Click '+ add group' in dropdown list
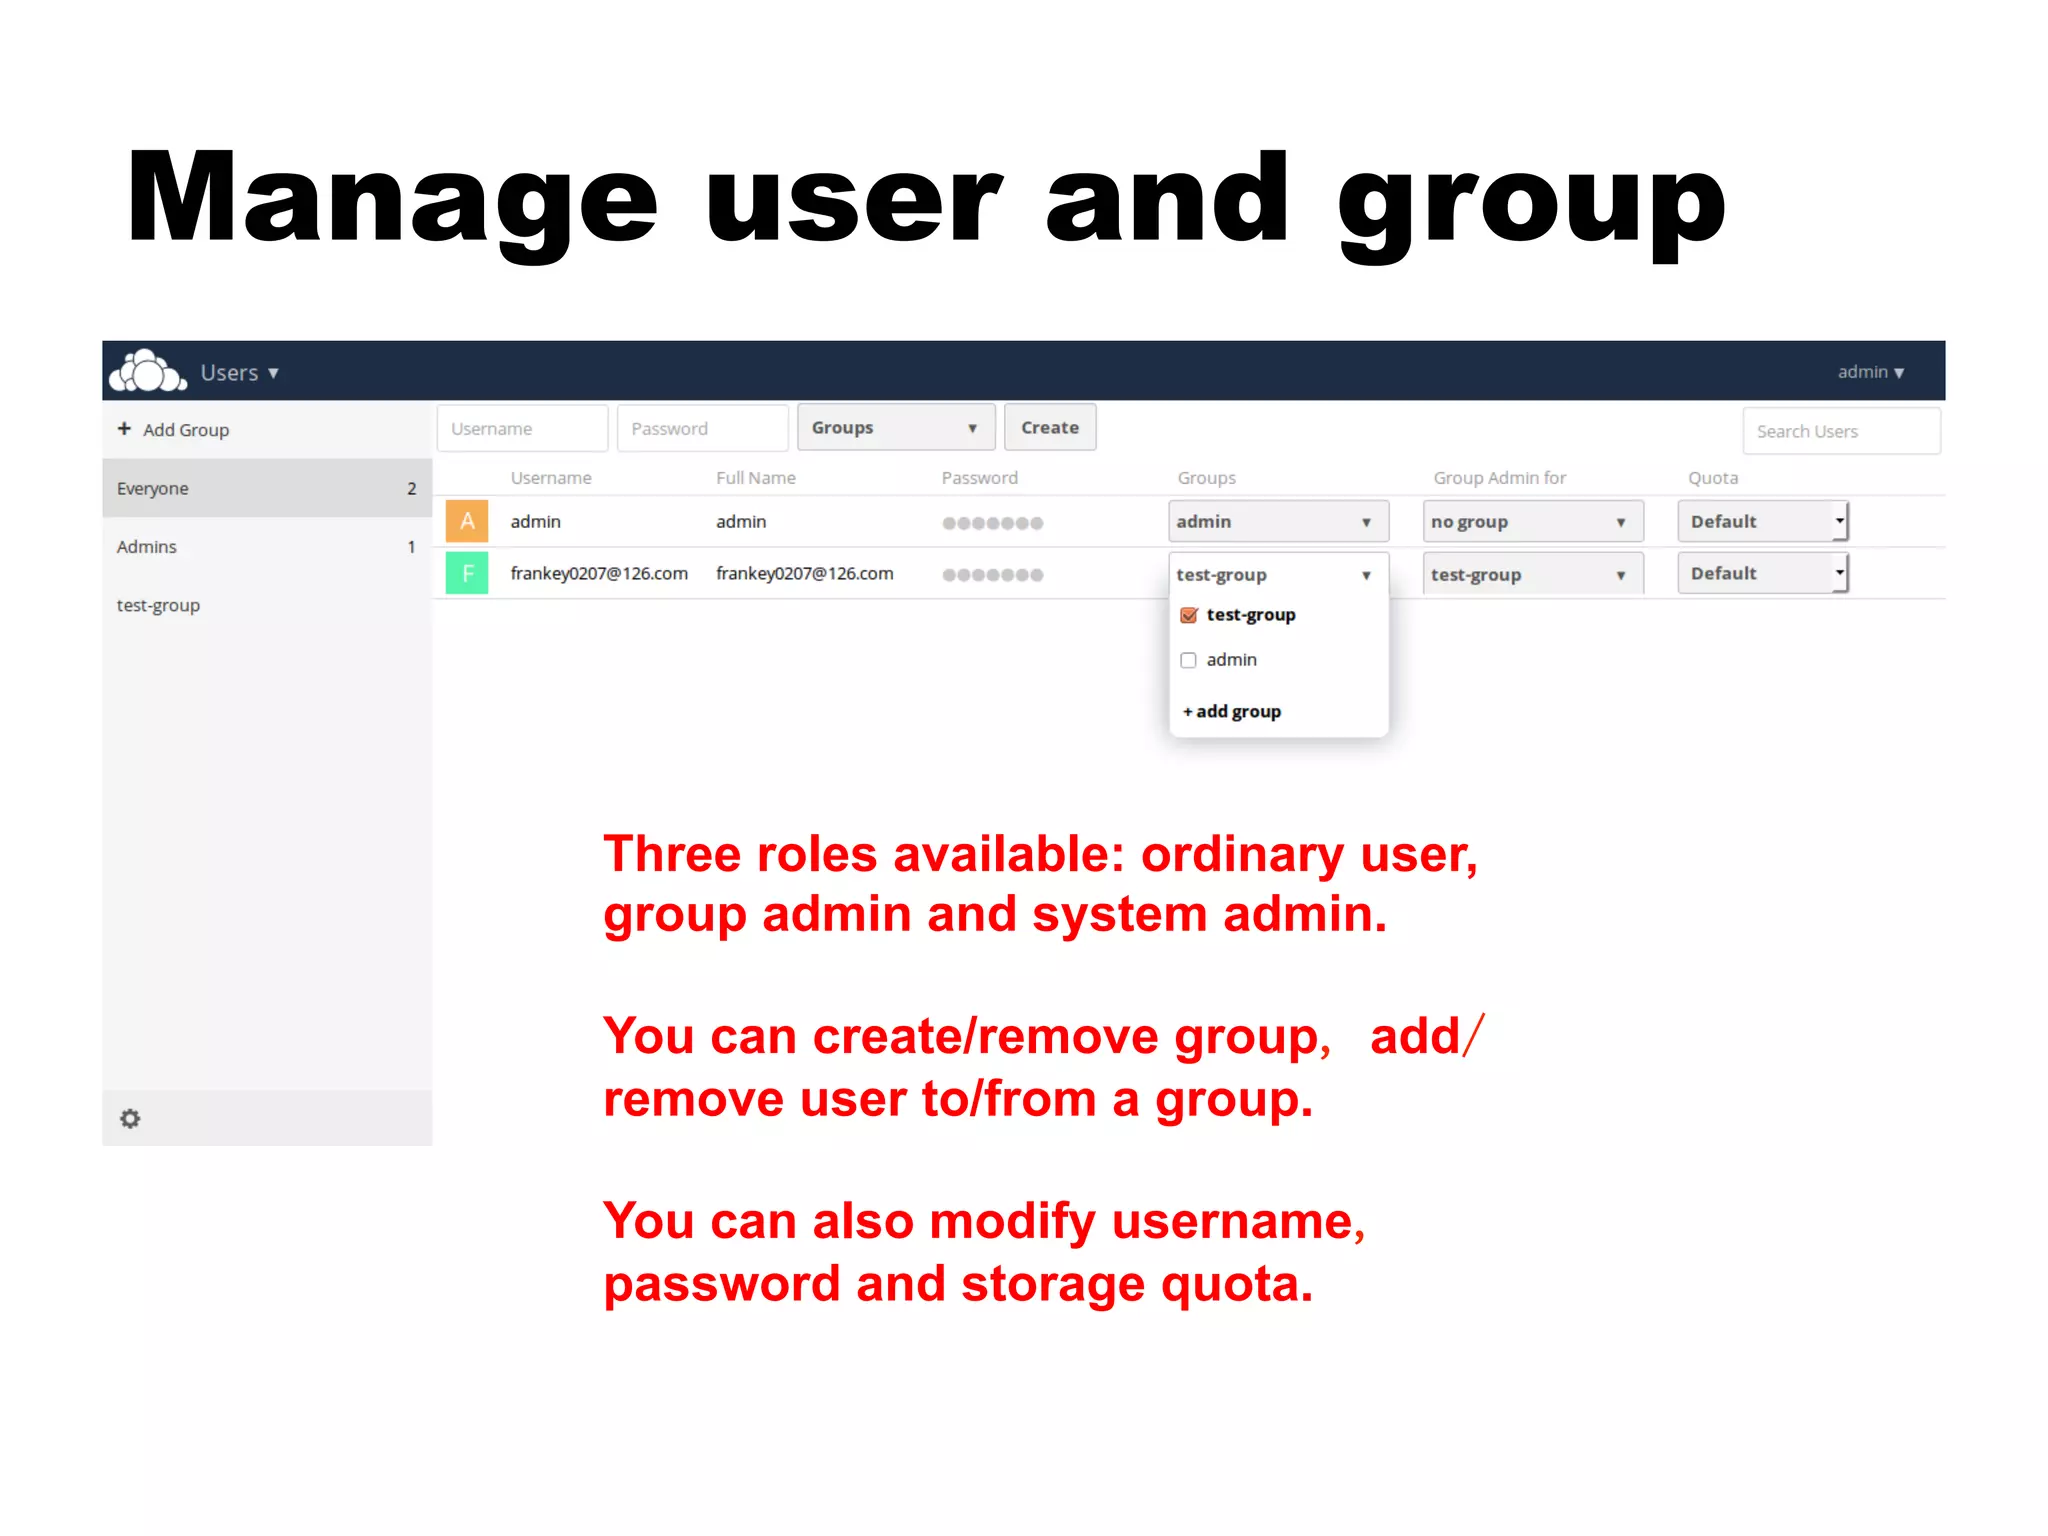This screenshot has width=2048, height=1536. coord(1232,711)
